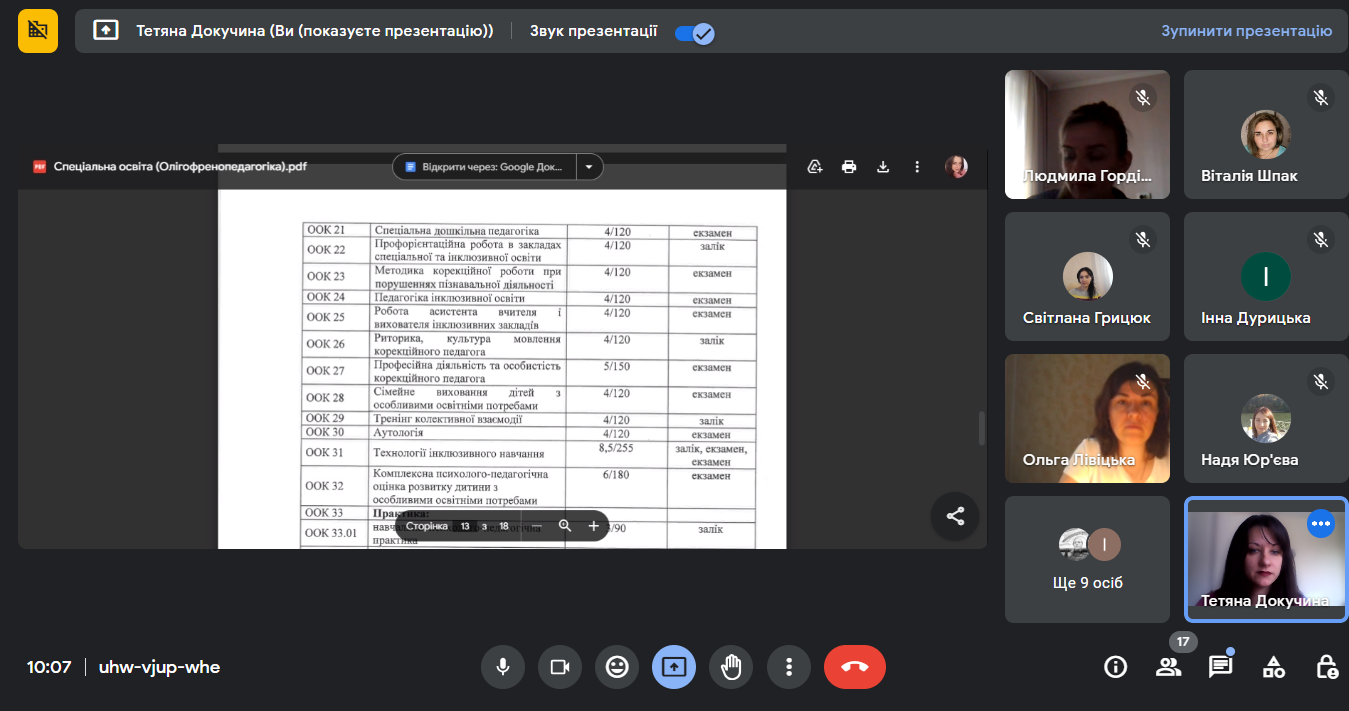This screenshot has width=1349, height=711.
Task: Toggle the presentation audio switch
Action: (x=694, y=33)
